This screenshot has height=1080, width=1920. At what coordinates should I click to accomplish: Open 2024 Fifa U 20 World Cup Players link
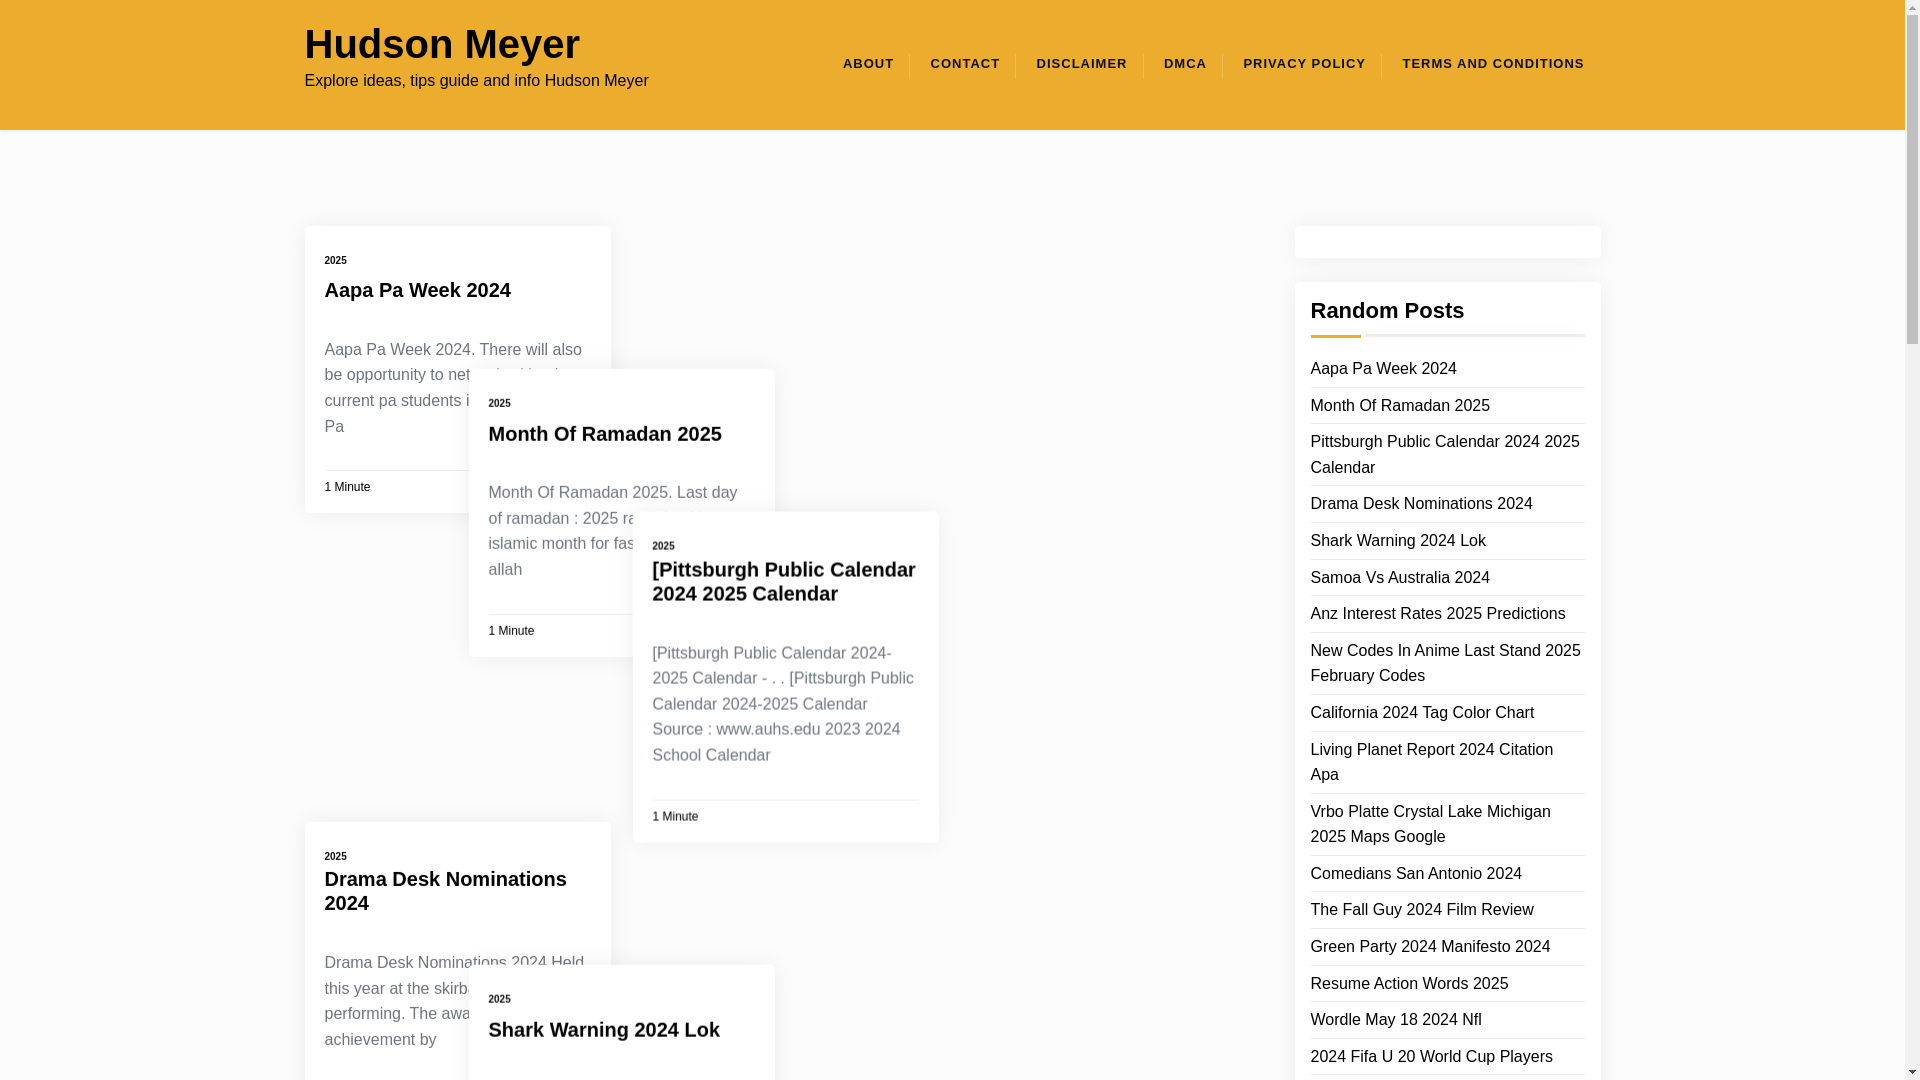[1431, 1057]
